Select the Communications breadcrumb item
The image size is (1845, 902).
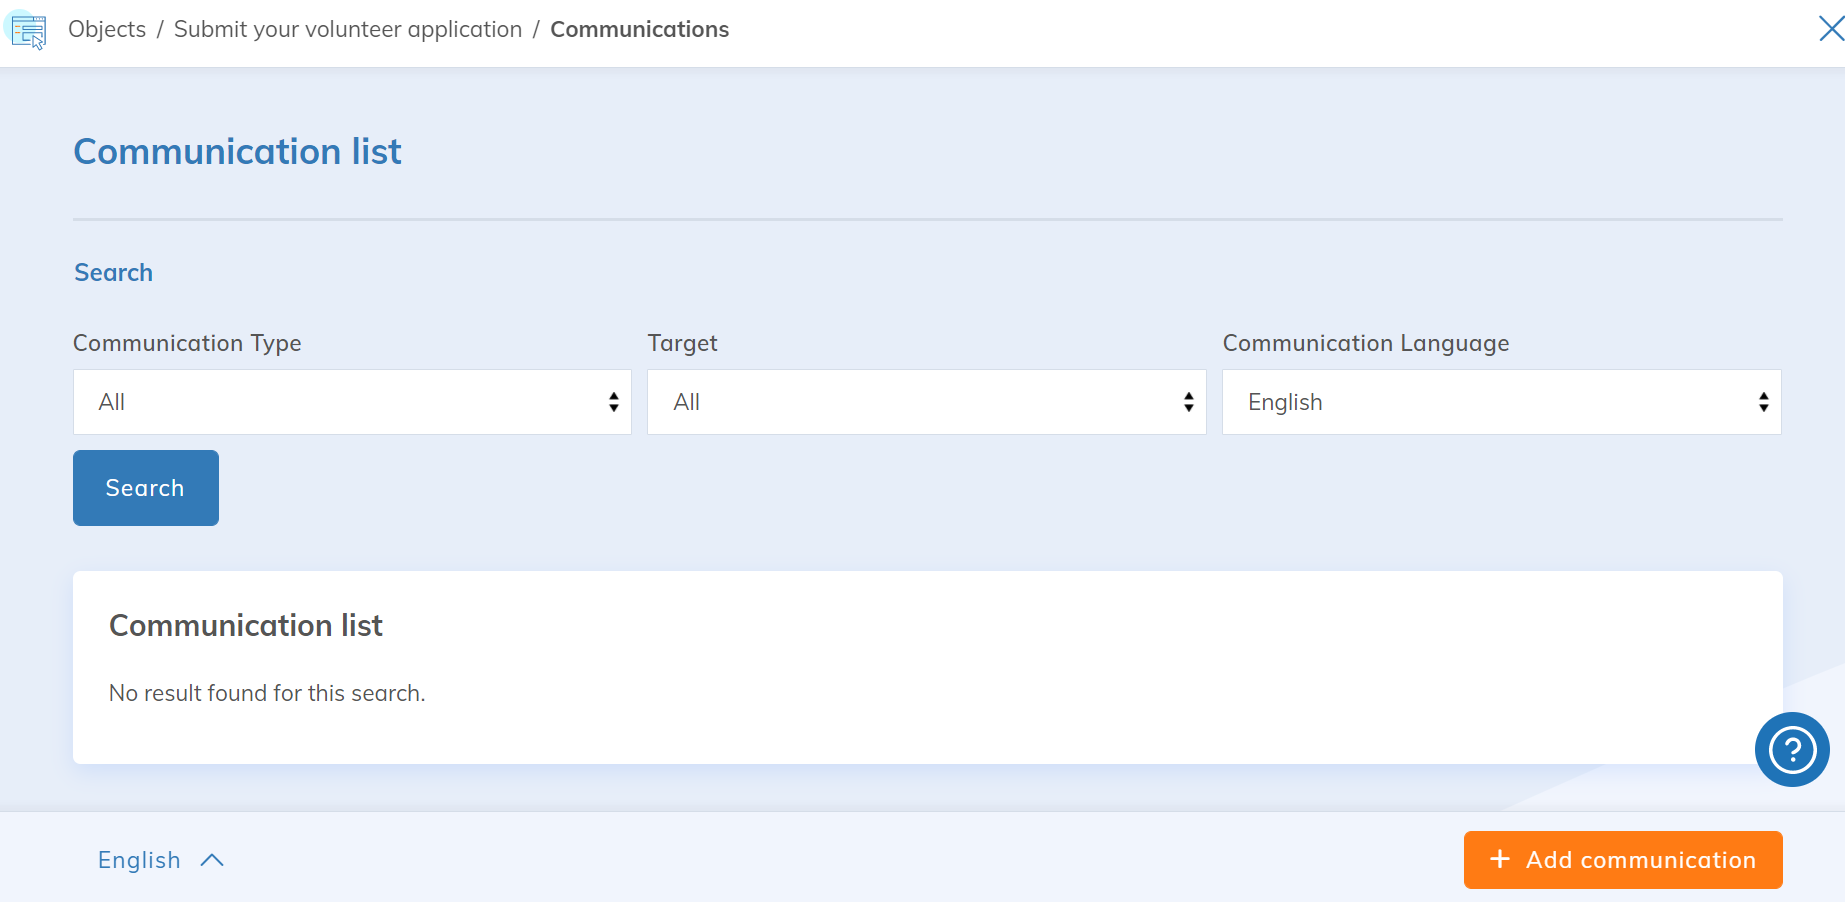(639, 30)
